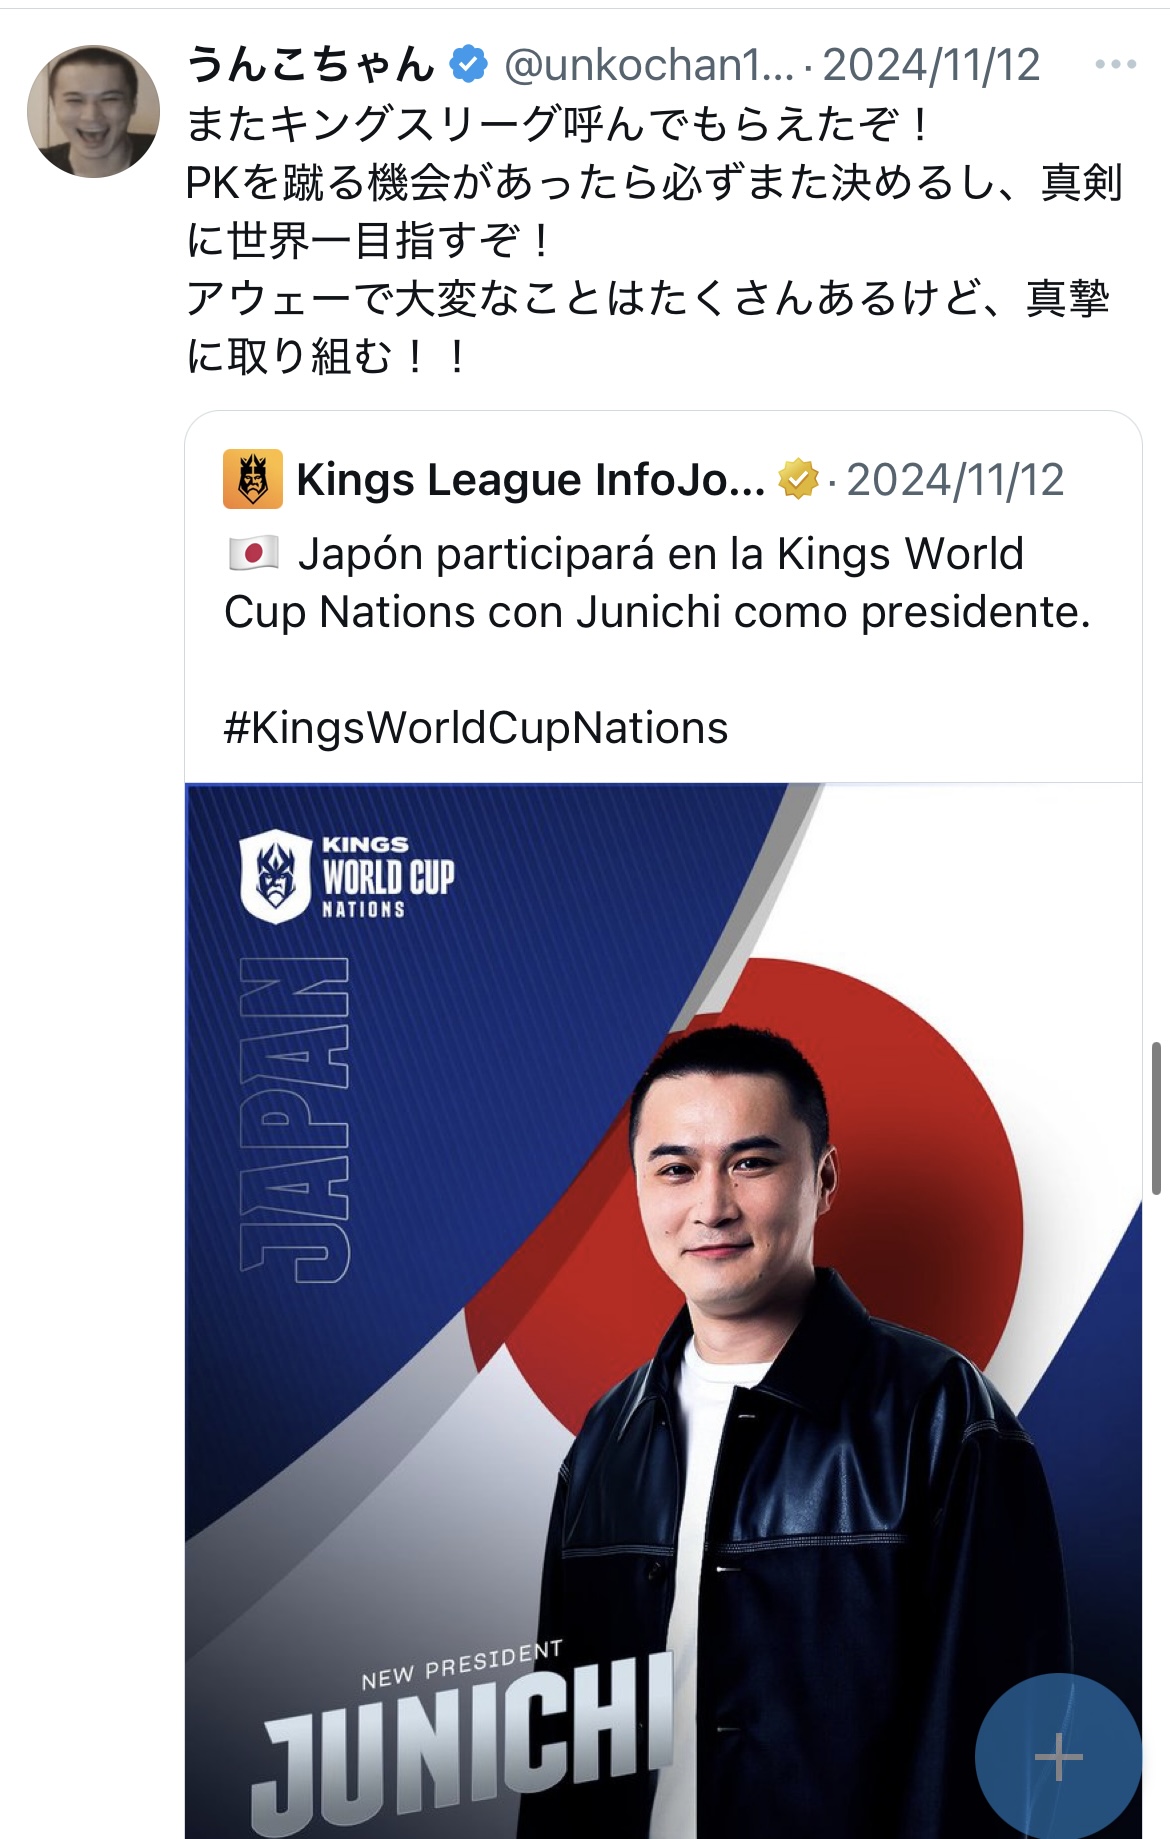Open the @unkochan1 handle link
The image size is (1170, 1839).
click(x=649, y=66)
